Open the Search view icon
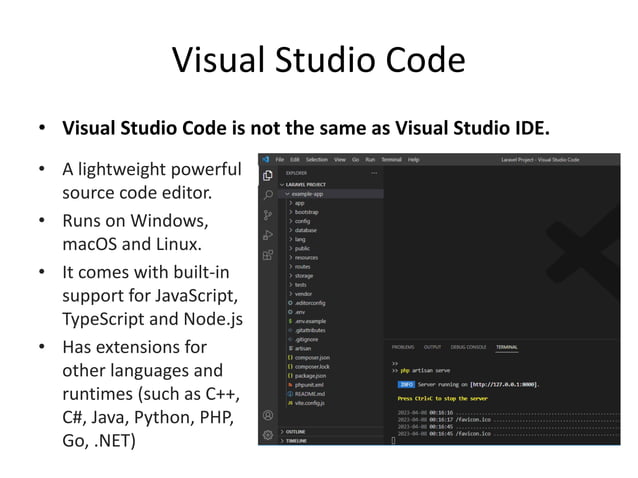Screen dimensions: 638x478 point(268,195)
